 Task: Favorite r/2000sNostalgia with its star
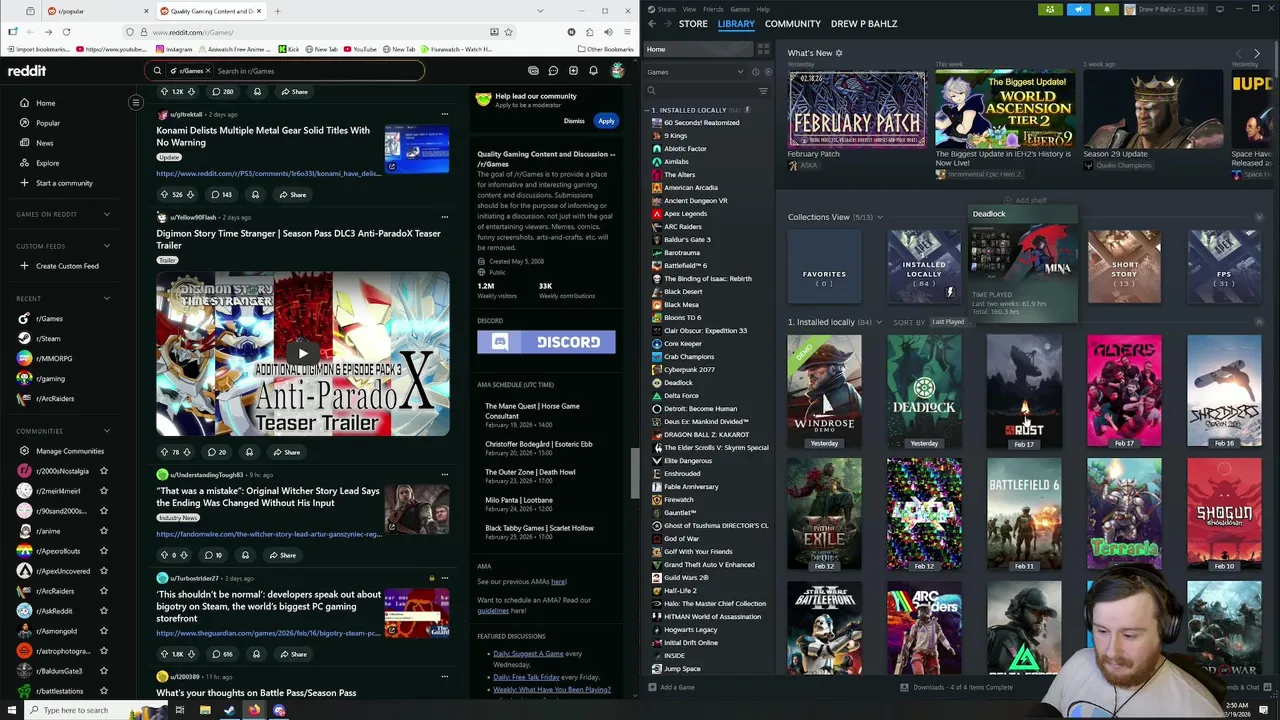point(104,471)
